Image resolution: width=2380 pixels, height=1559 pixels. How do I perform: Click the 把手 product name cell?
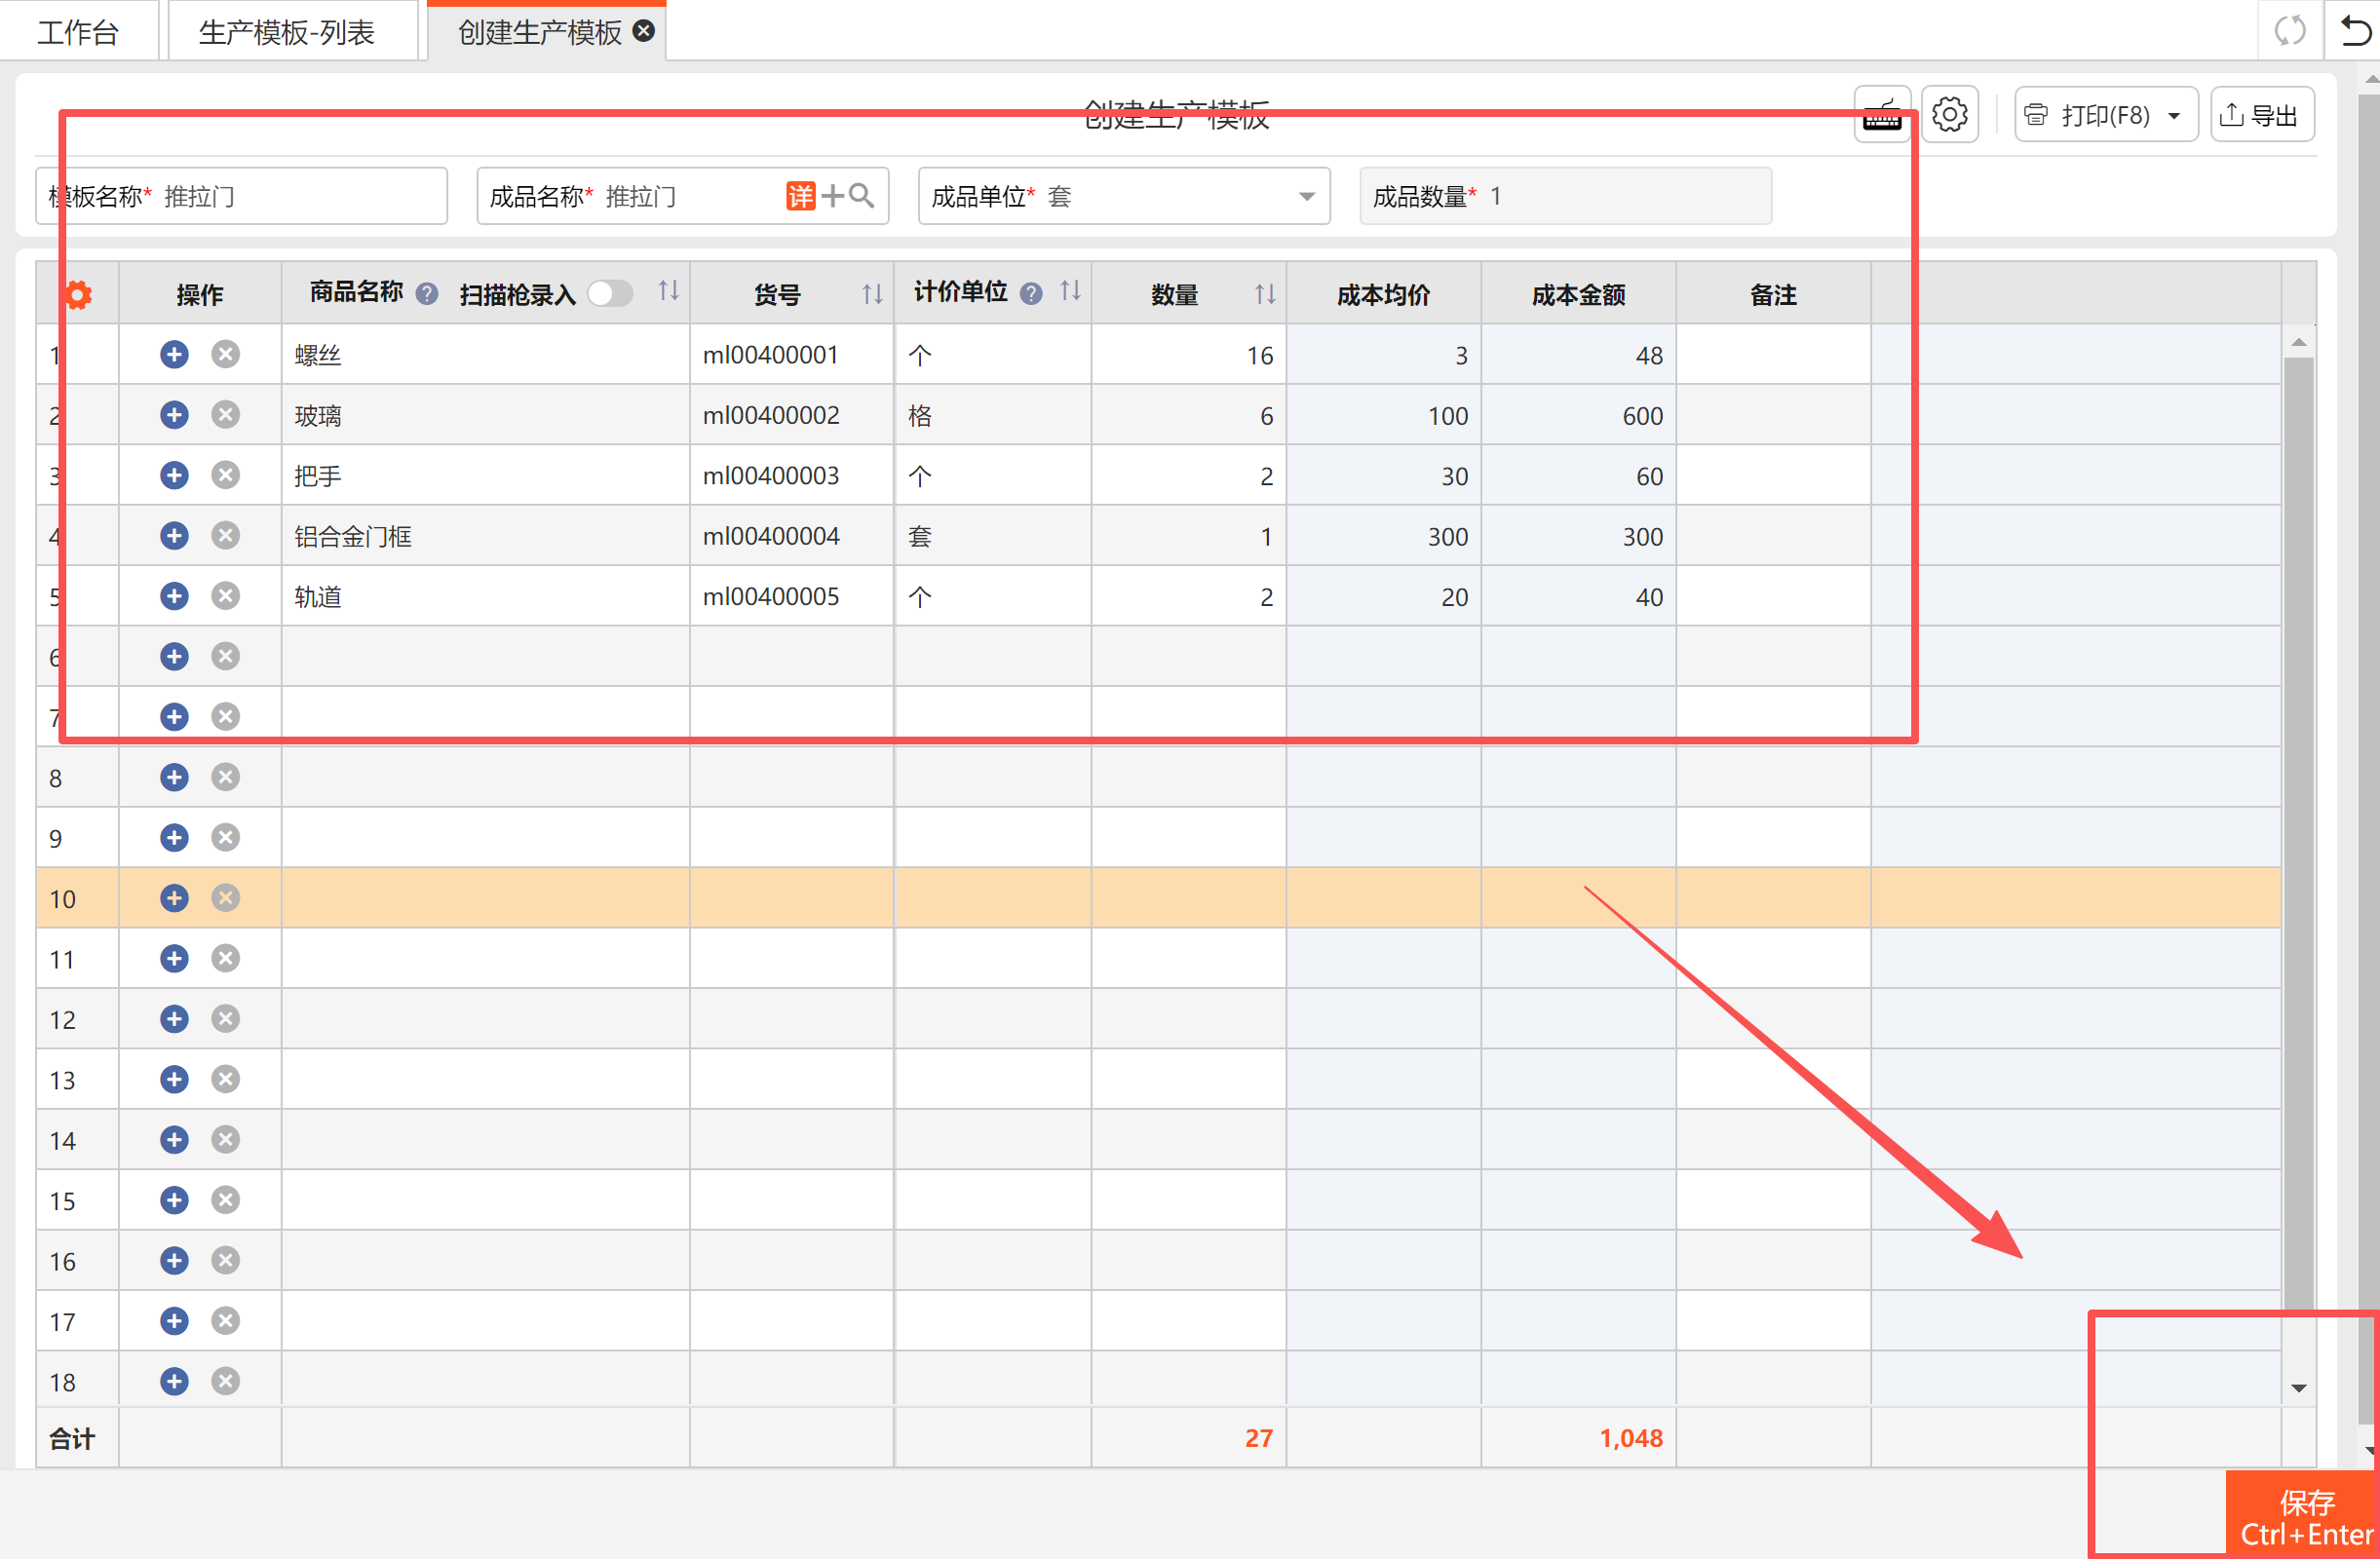click(x=486, y=476)
